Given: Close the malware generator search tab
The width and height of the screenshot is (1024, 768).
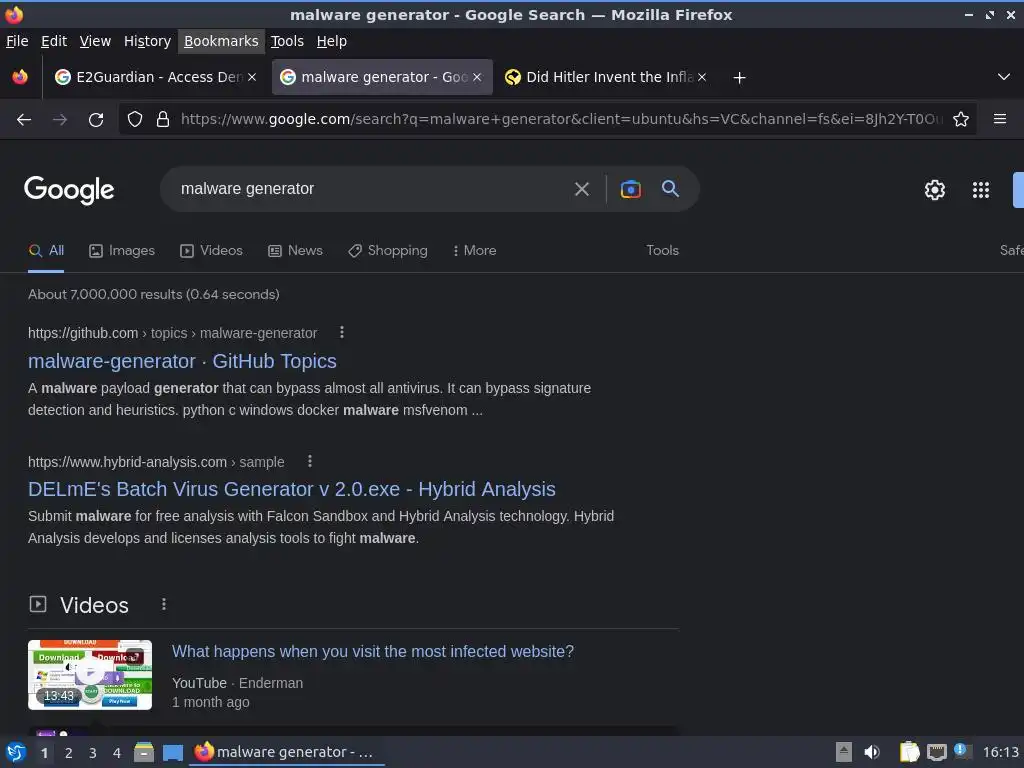Looking at the screenshot, I should point(477,77).
